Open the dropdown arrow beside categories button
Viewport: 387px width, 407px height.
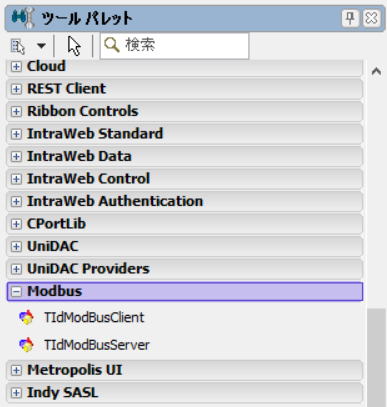(41, 46)
